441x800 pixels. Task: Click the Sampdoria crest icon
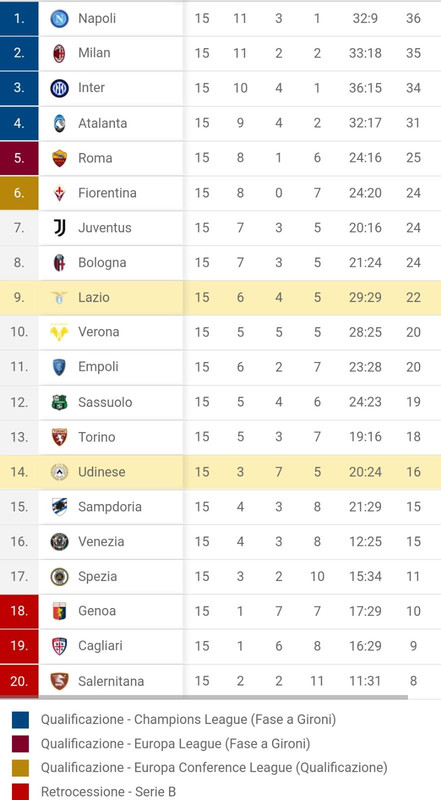point(60,507)
